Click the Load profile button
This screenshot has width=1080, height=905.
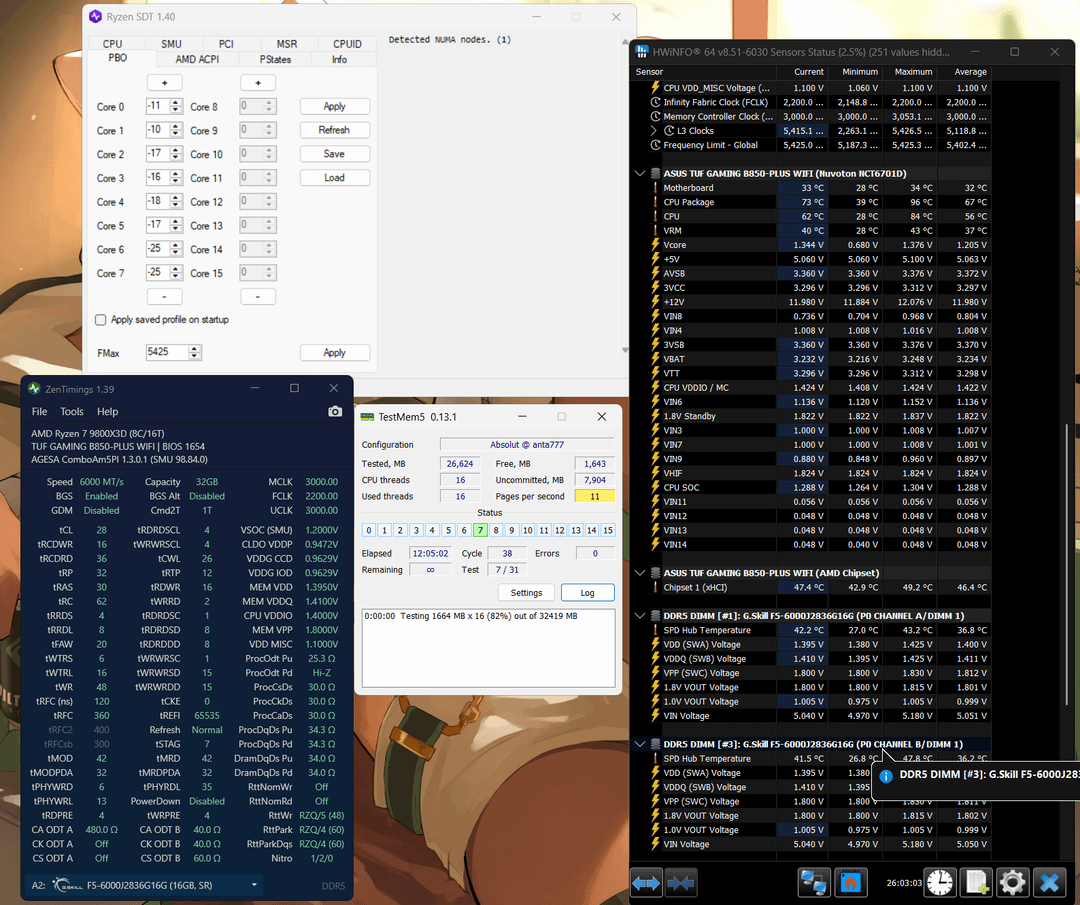point(335,177)
